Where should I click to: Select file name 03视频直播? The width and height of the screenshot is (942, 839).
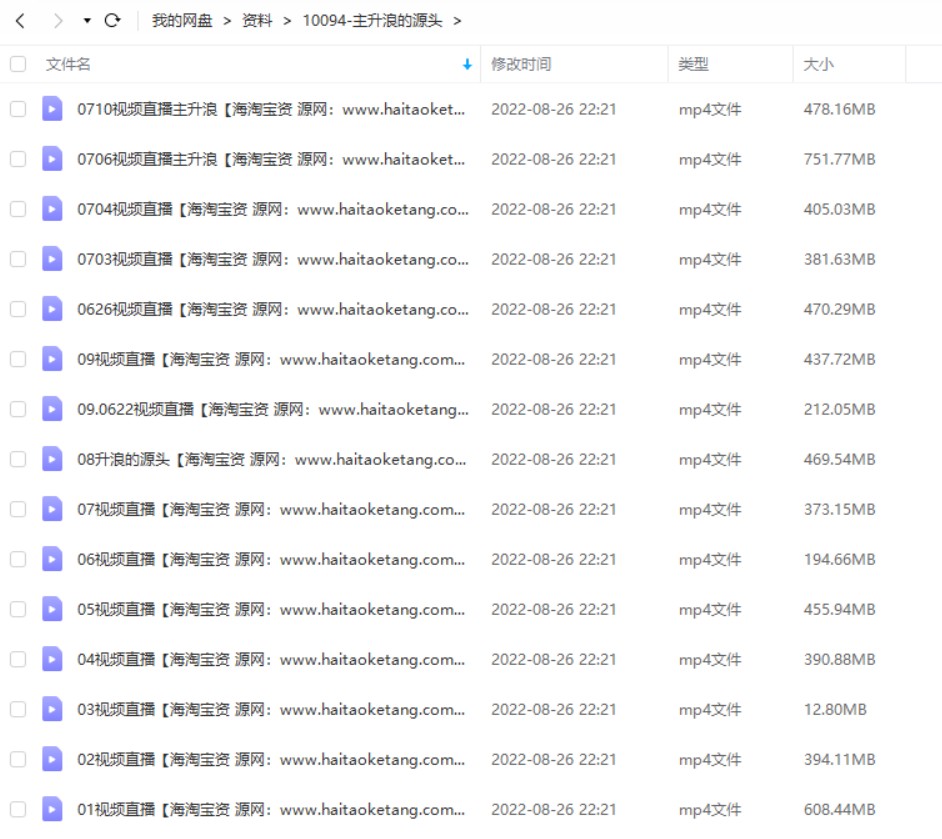coord(271,709)
